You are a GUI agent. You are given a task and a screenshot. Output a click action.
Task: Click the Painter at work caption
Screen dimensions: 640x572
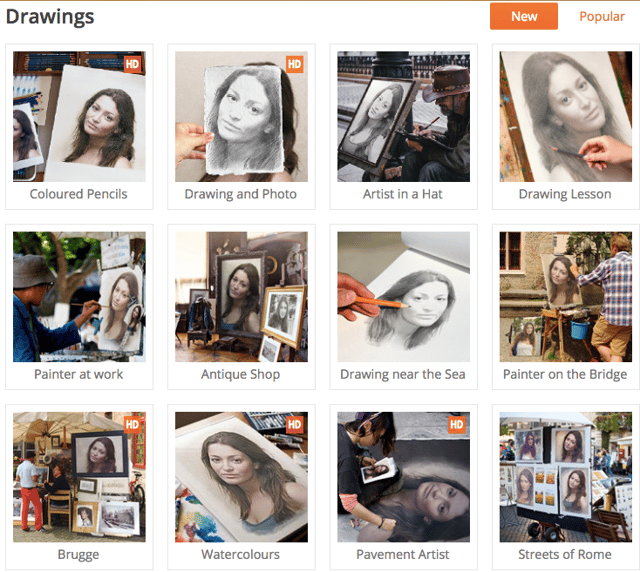(78, 374)
